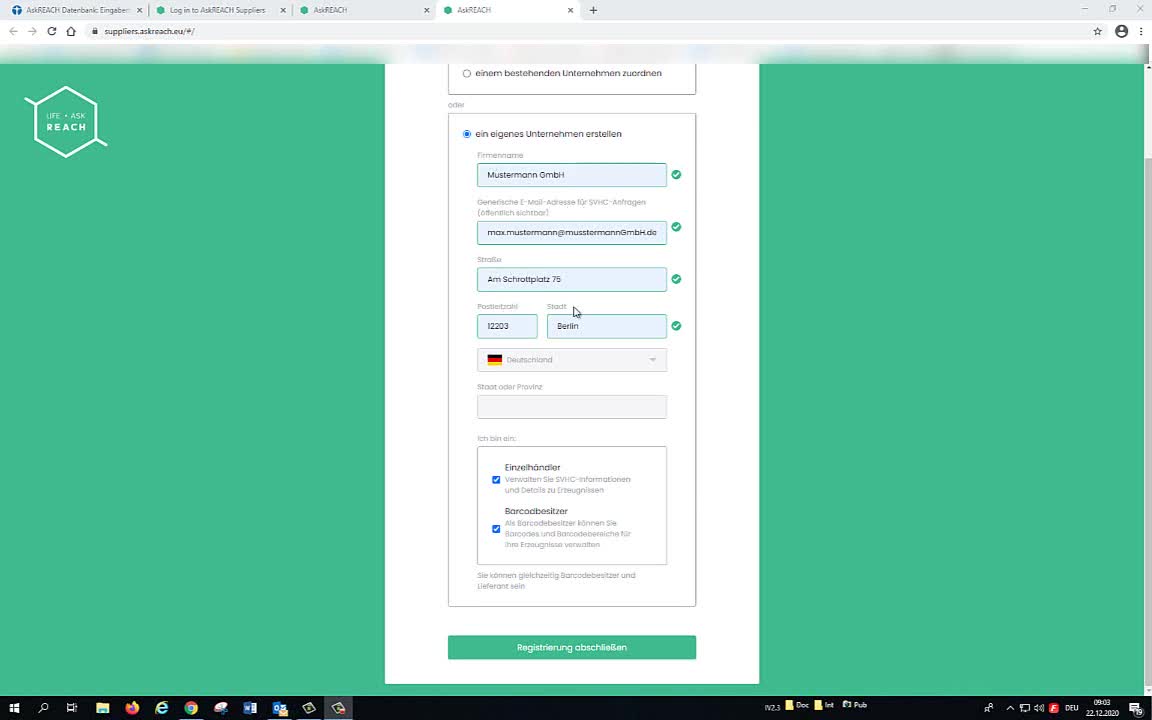Open the Chrome profile account icon
The width and height of the screenshot is (1152, 720).
[1121, 31]
